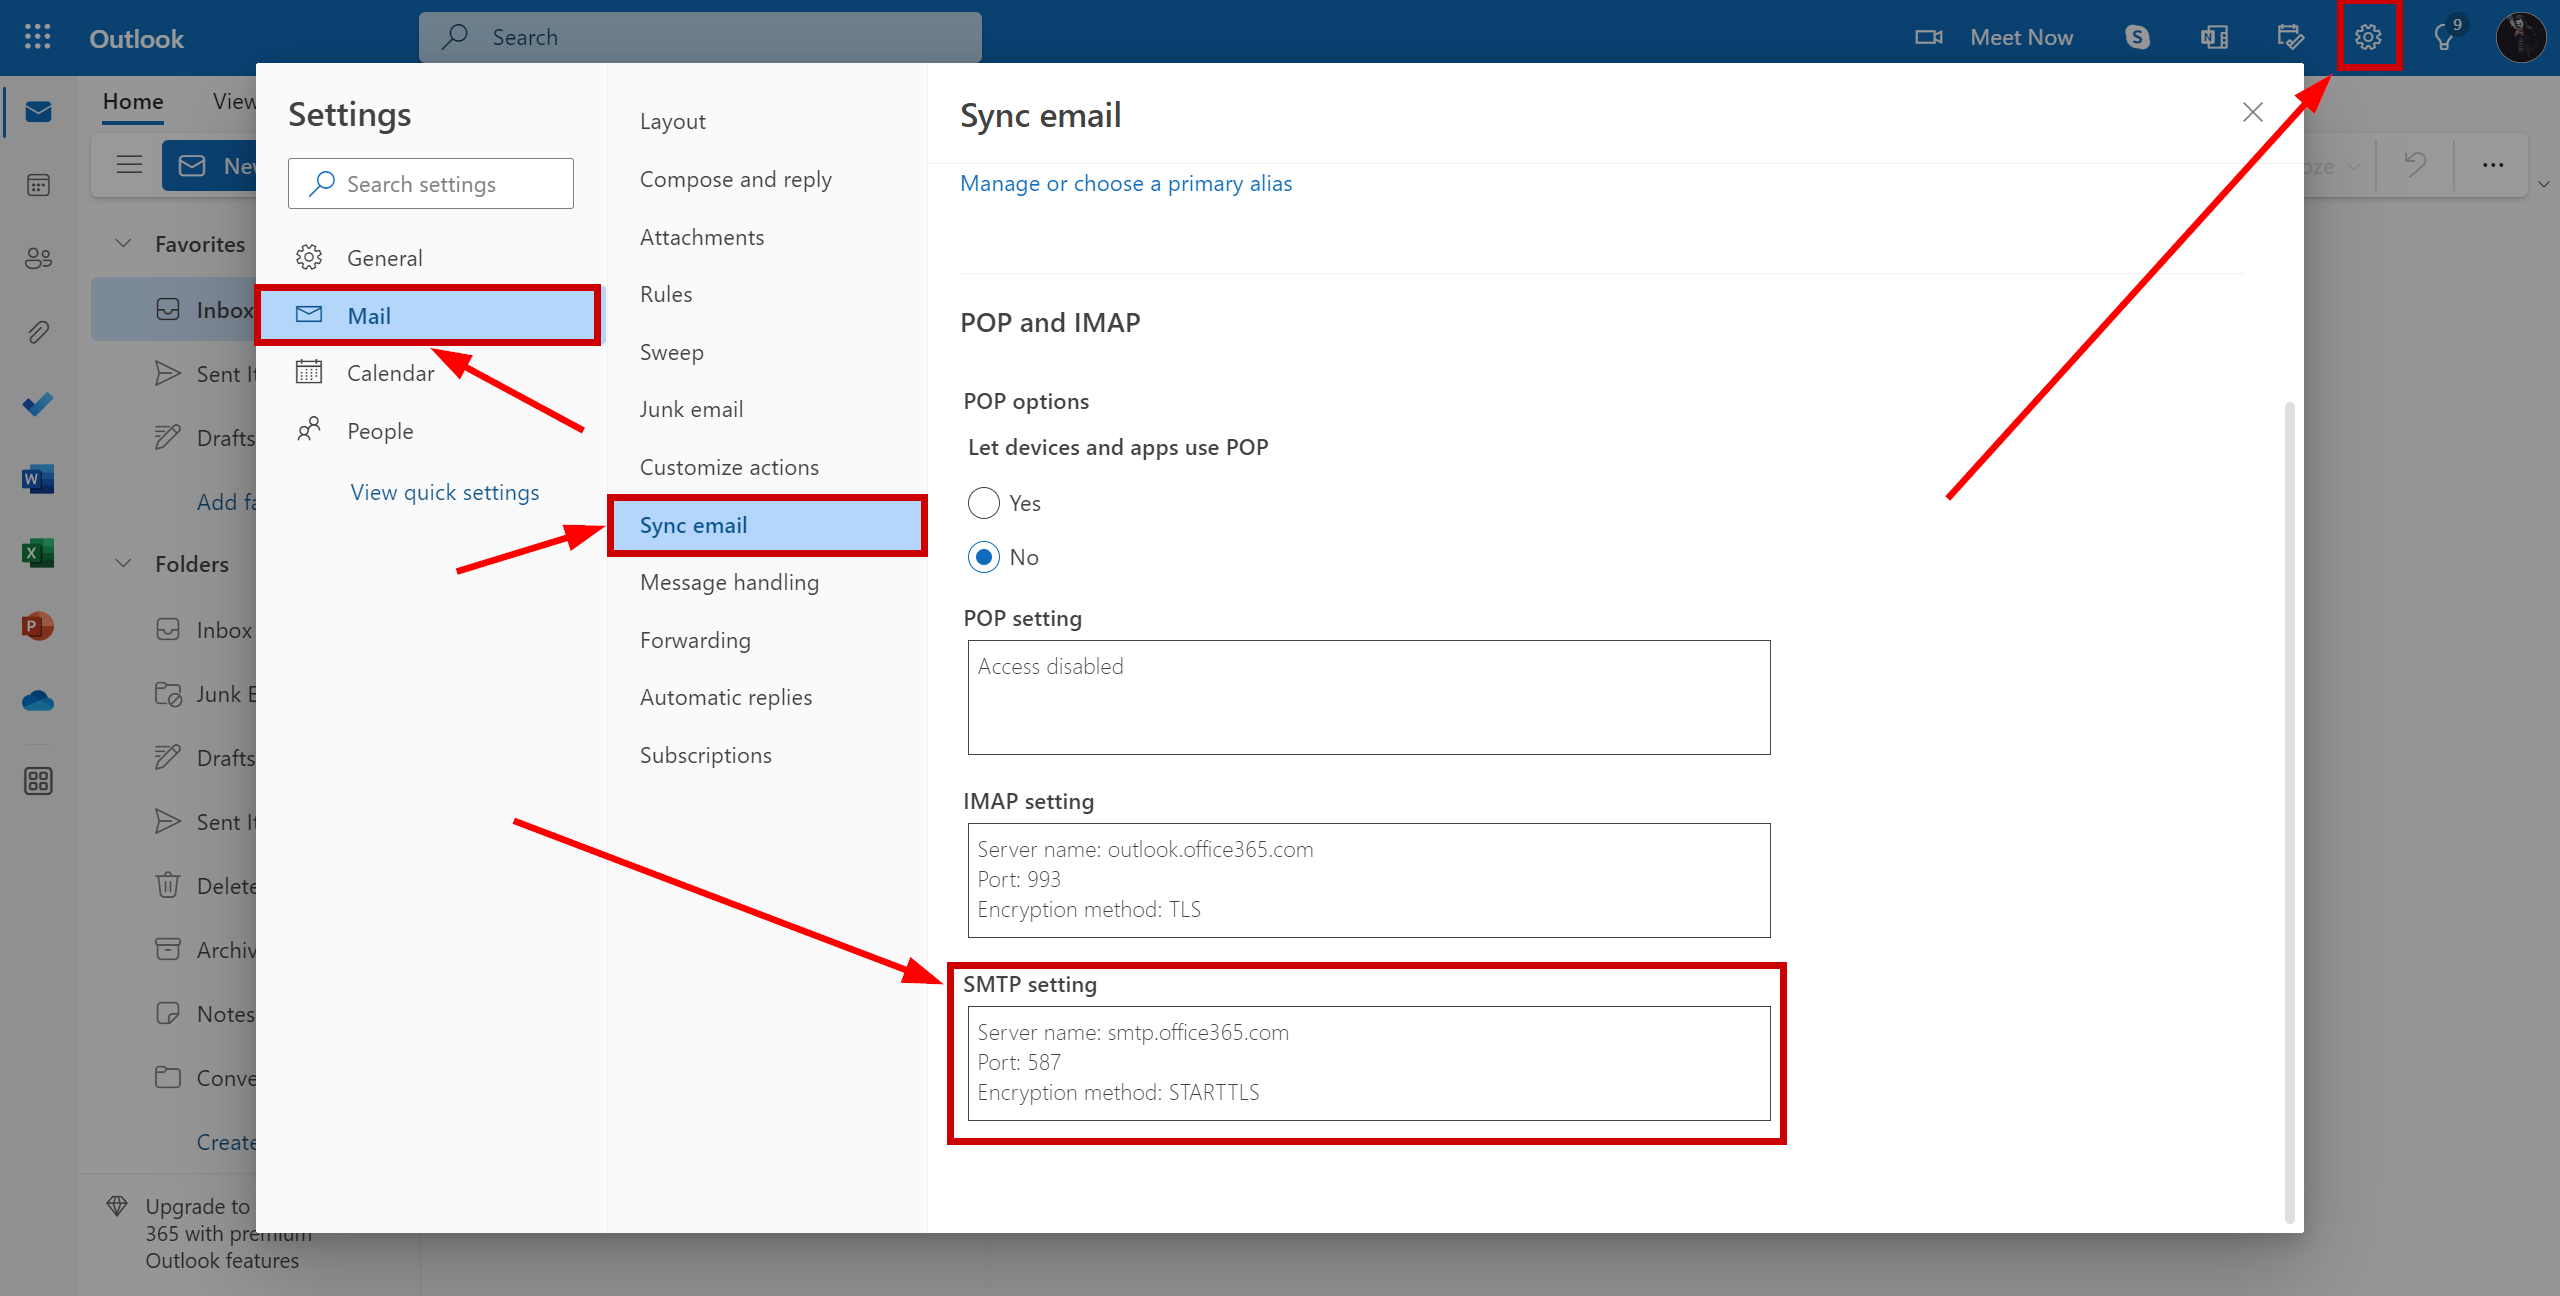
Task: Click the POP setting text box
Action: click(1369, 697)
